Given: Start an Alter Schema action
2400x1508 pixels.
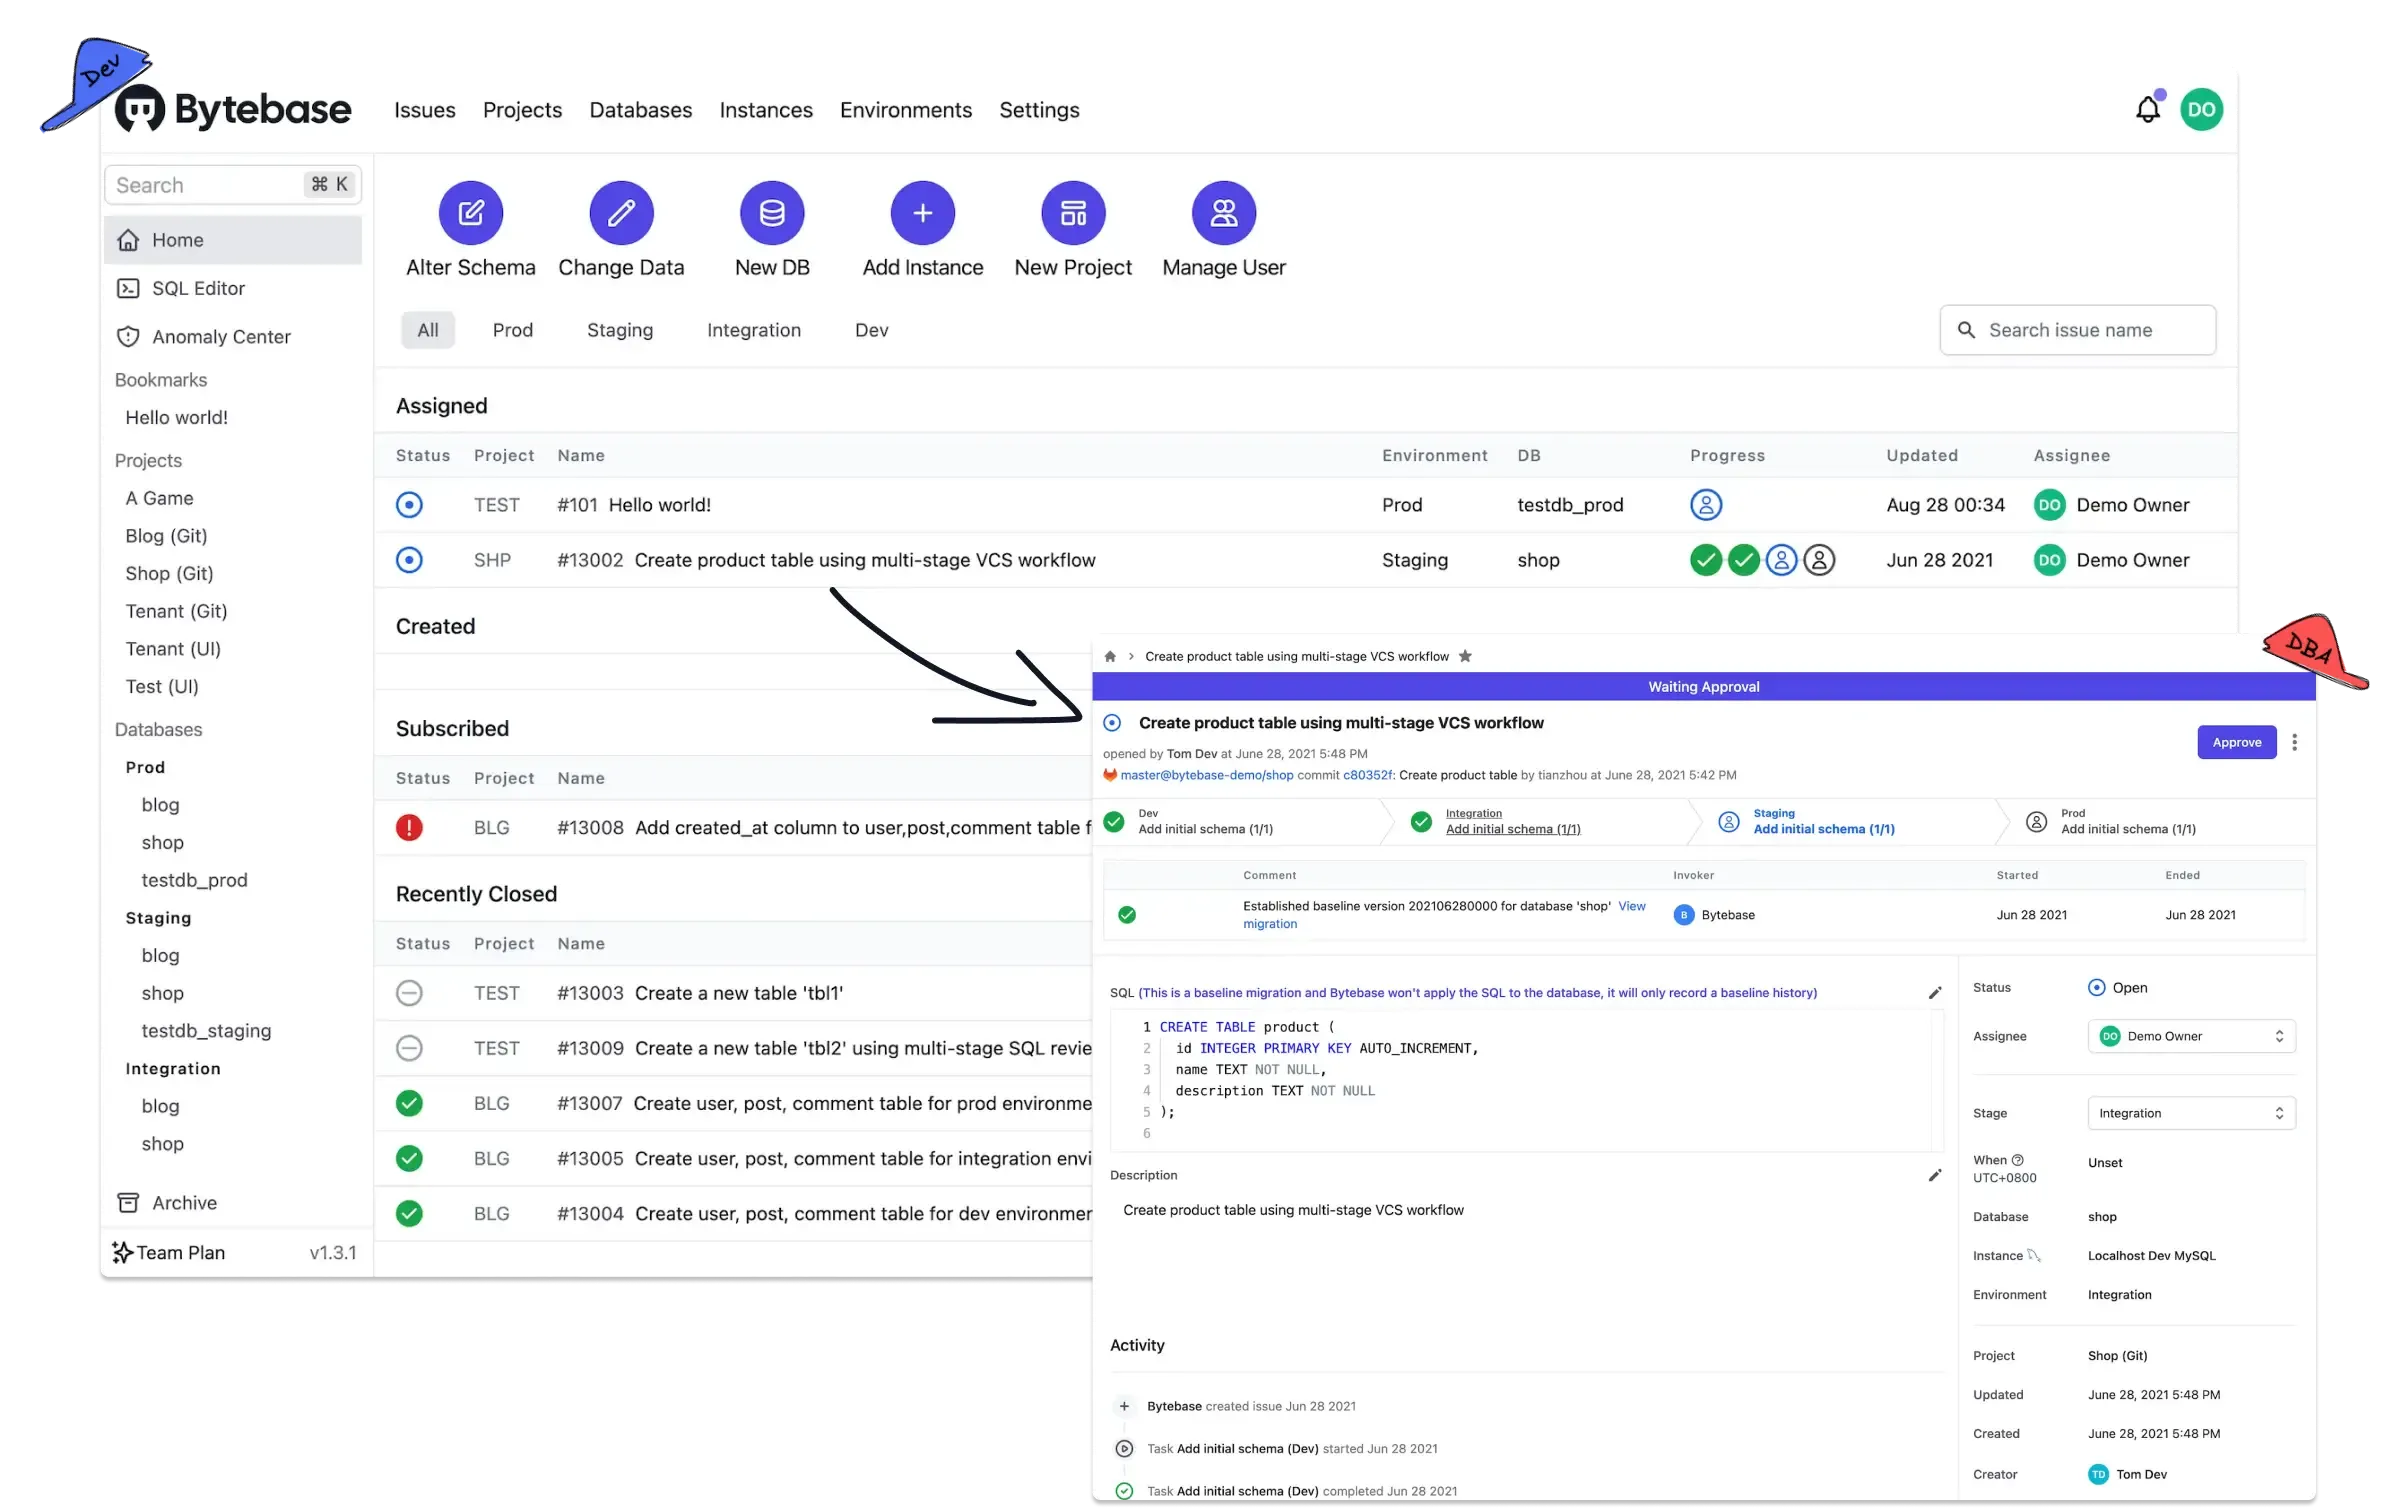Looking at the screenshot, I should [x=470, y=213].
